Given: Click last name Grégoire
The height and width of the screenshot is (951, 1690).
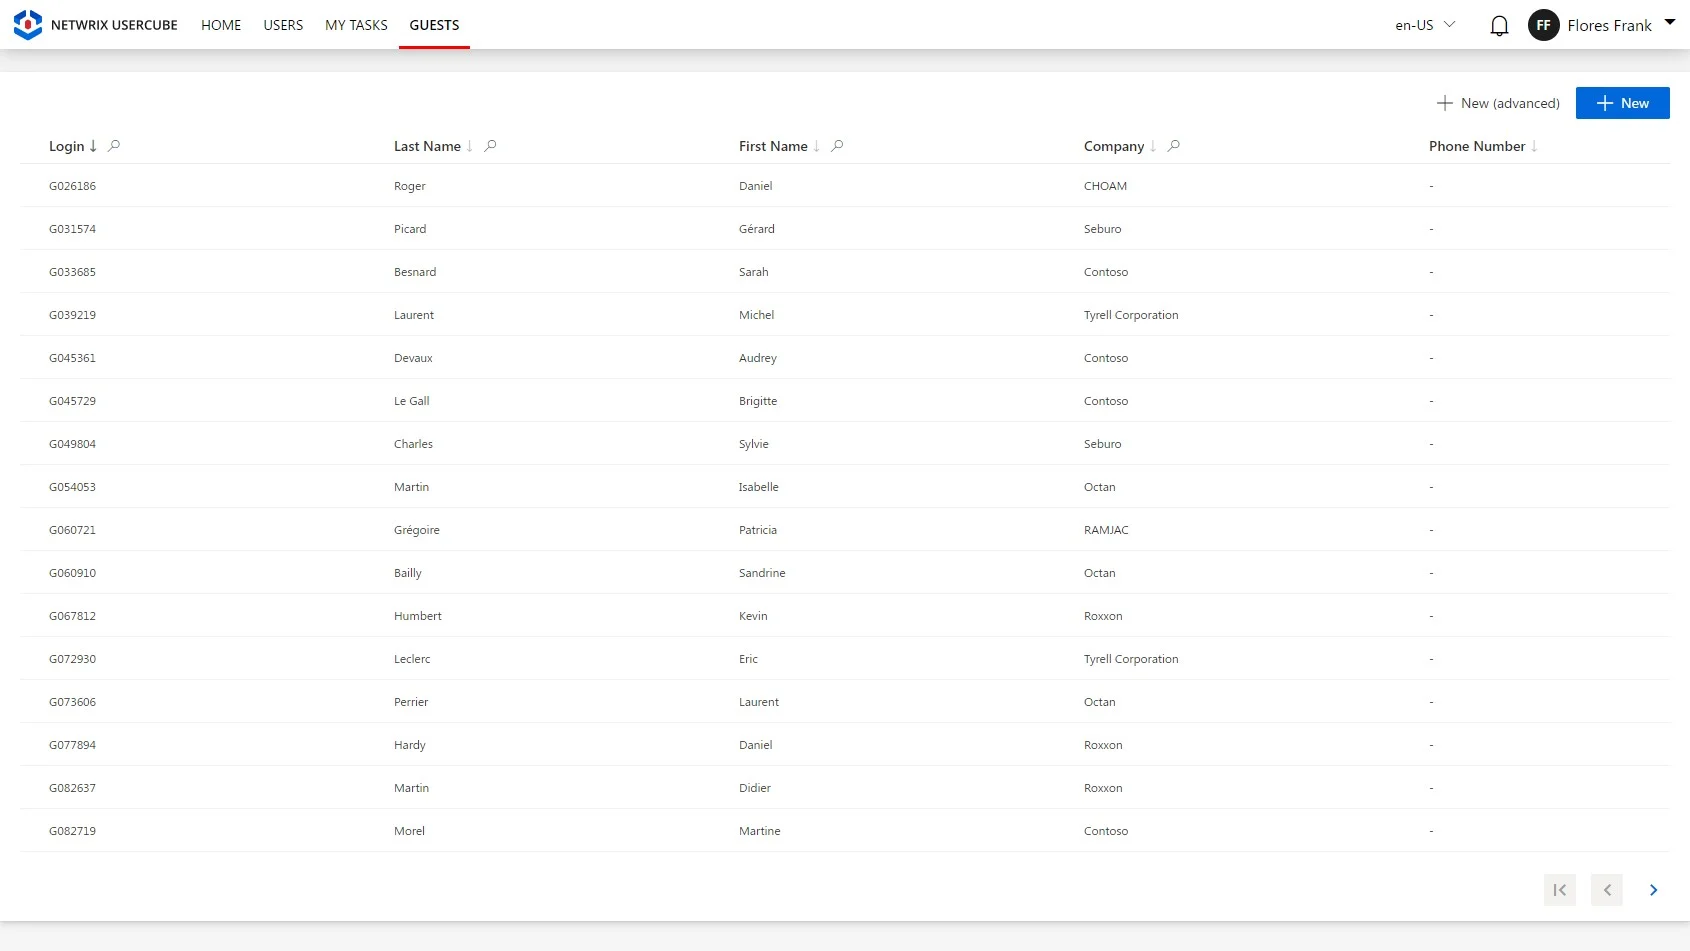Looking at the screenshot, I should tap(417, 530).
